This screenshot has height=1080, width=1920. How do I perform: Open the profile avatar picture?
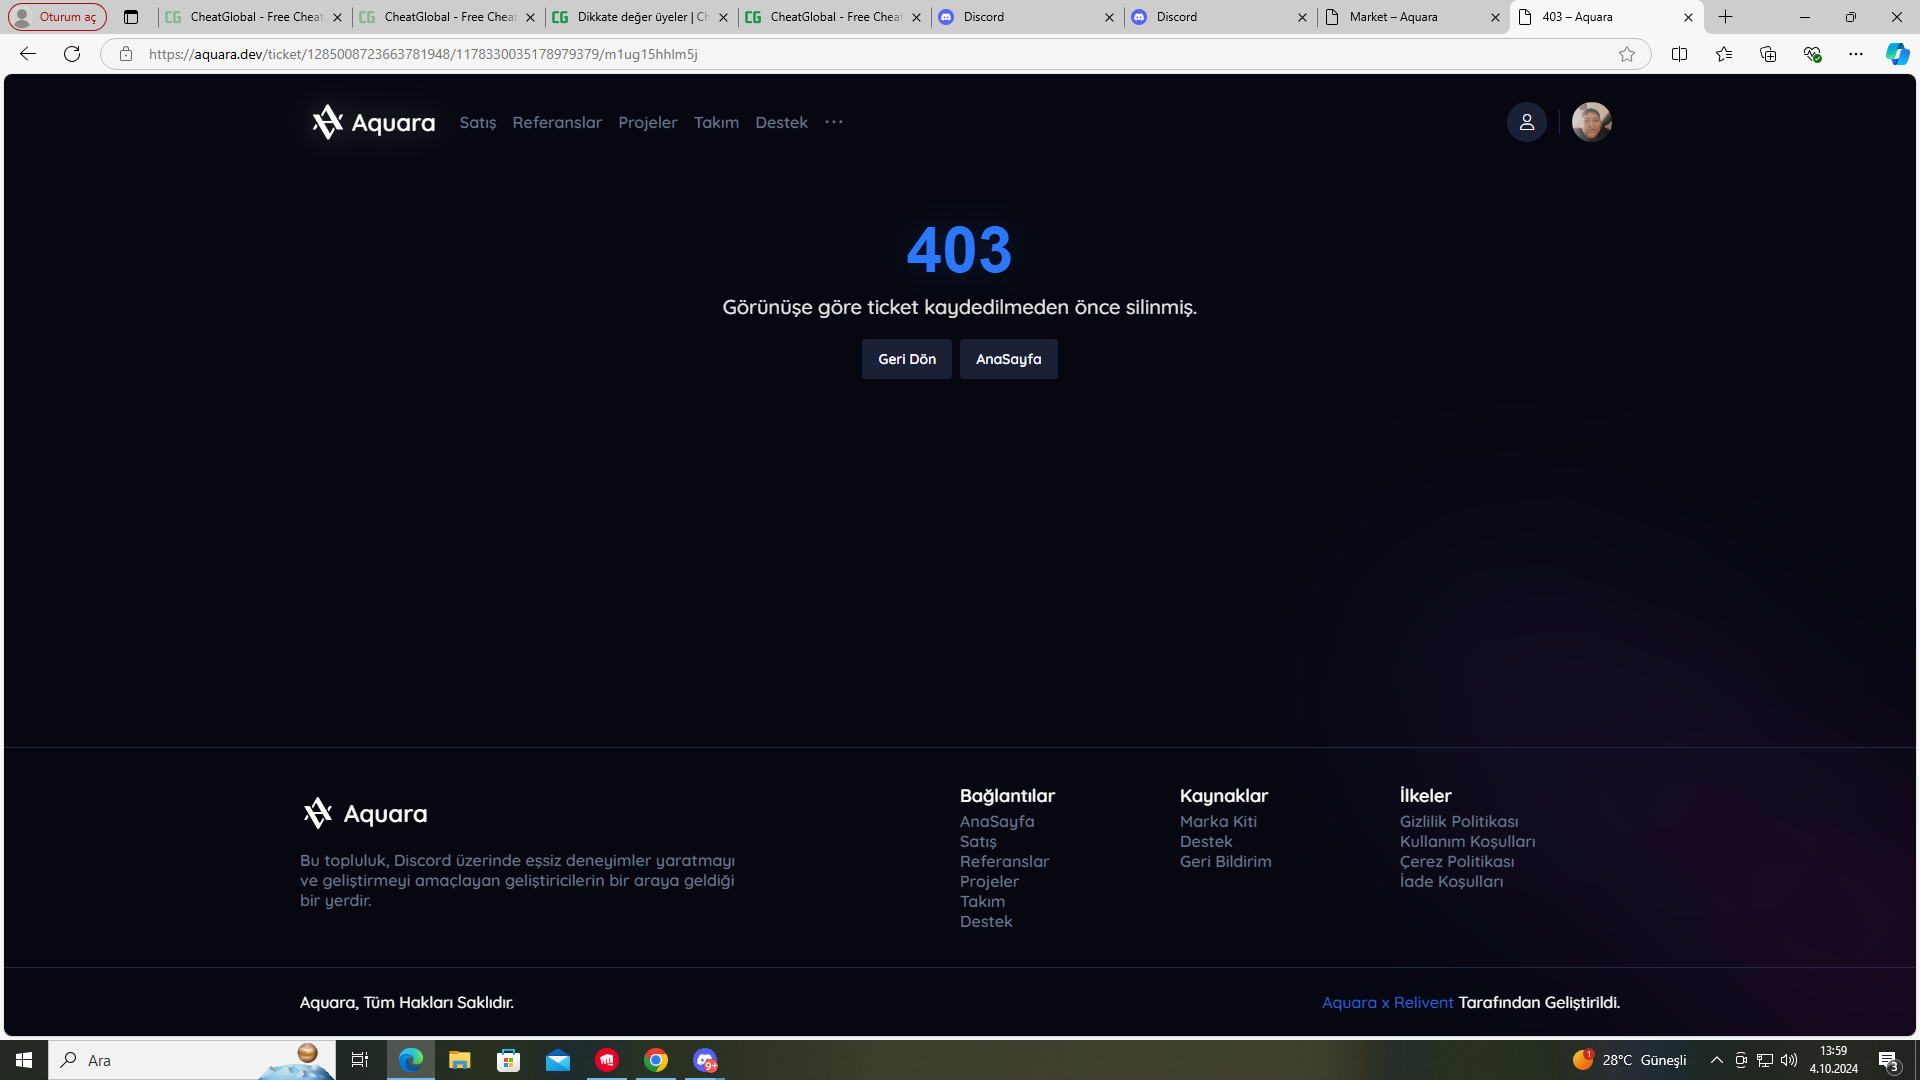point(1591,122)
